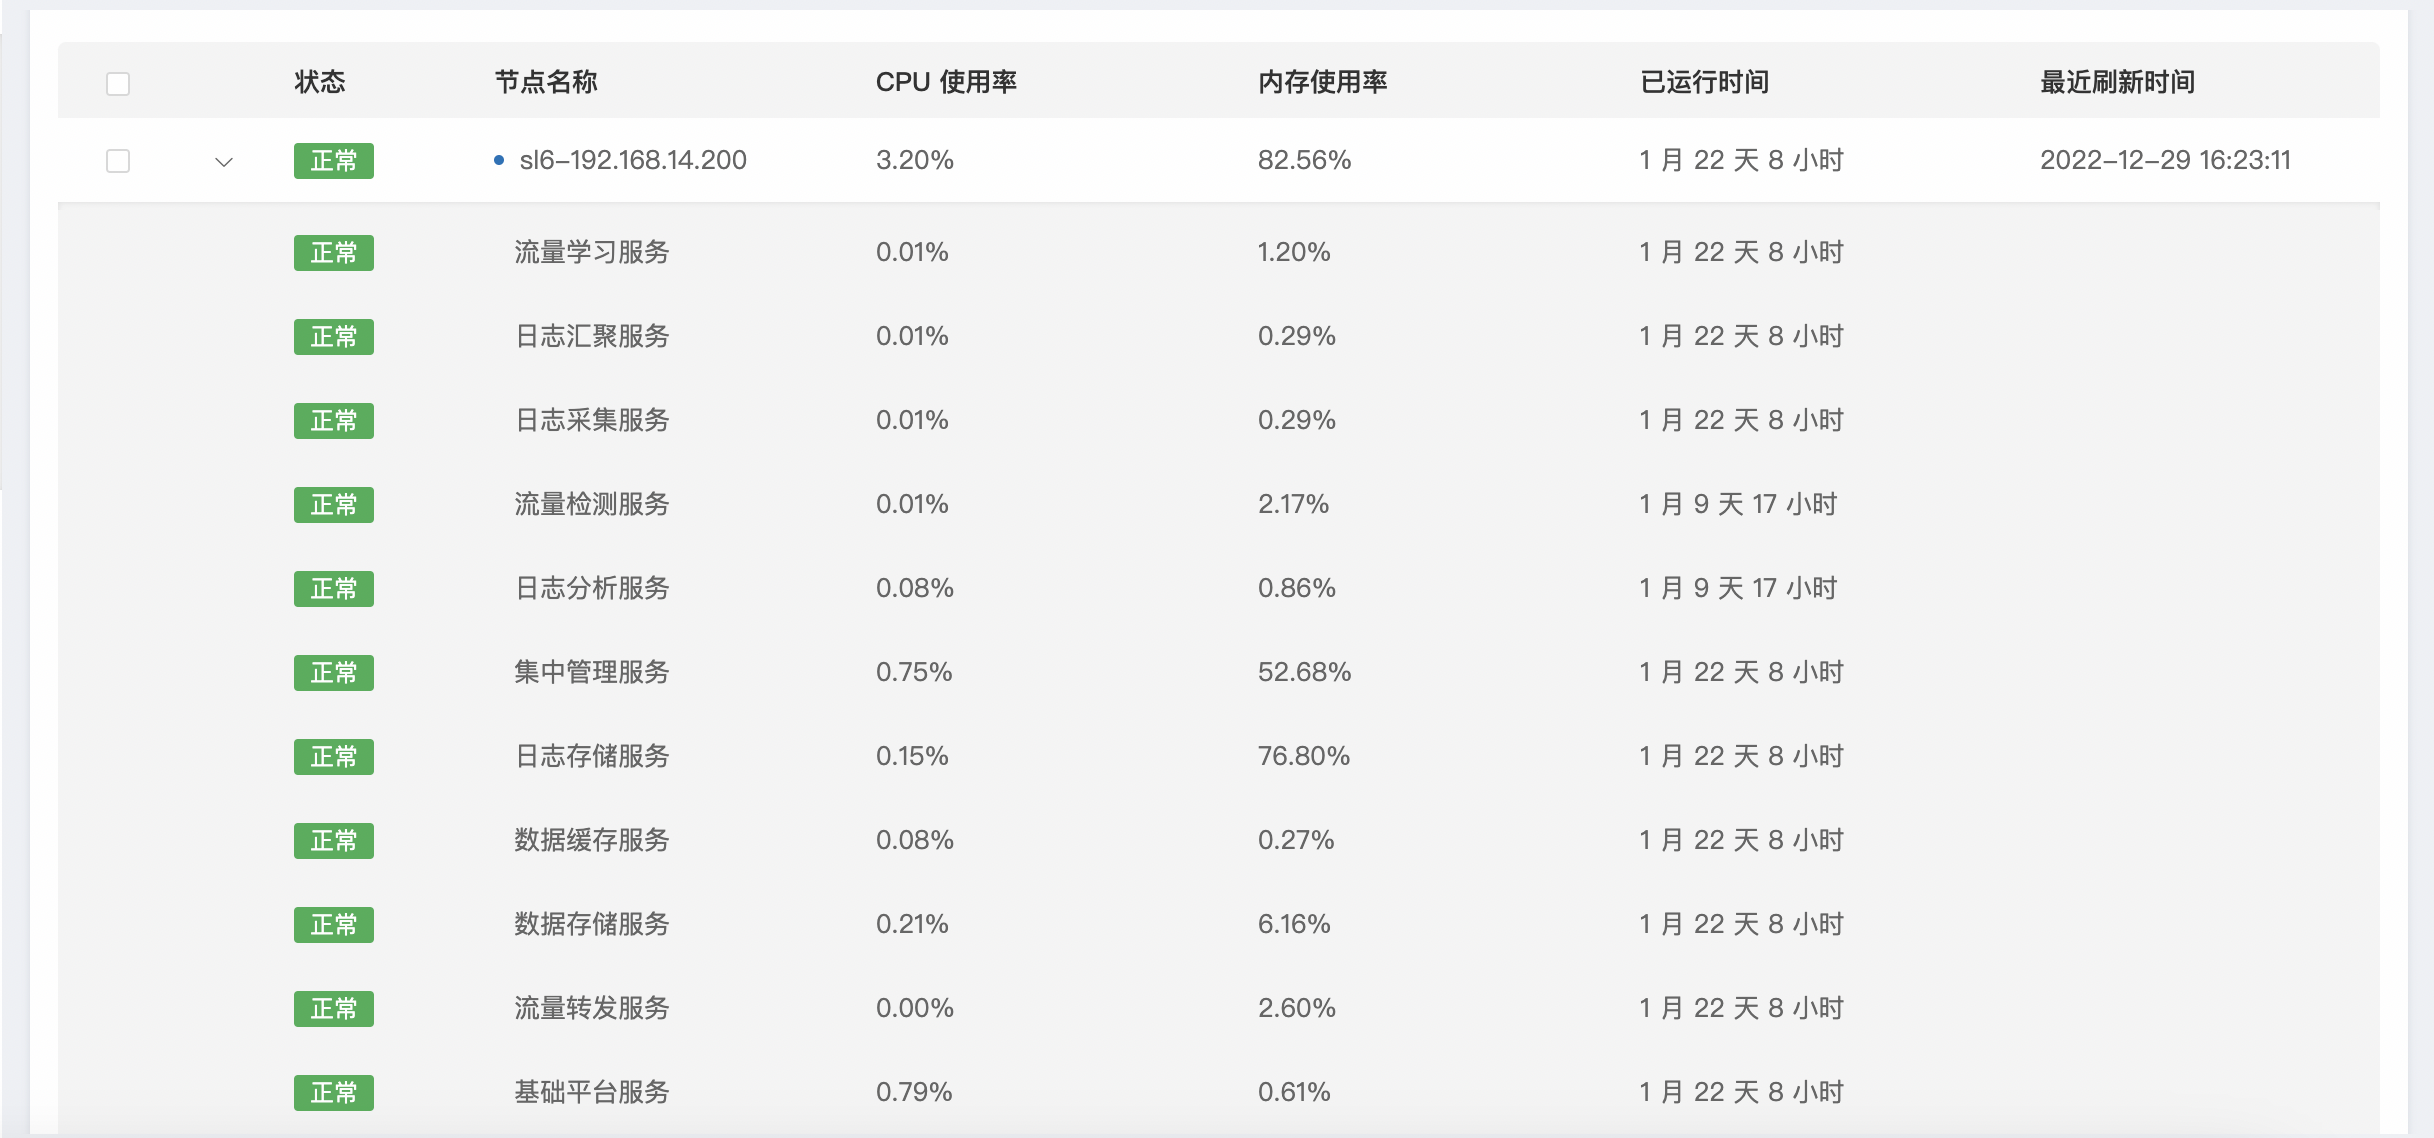Click the 正常 badge for 日志存储服务
Screen dimensions: 2434x1138
(x=333, y=757)
